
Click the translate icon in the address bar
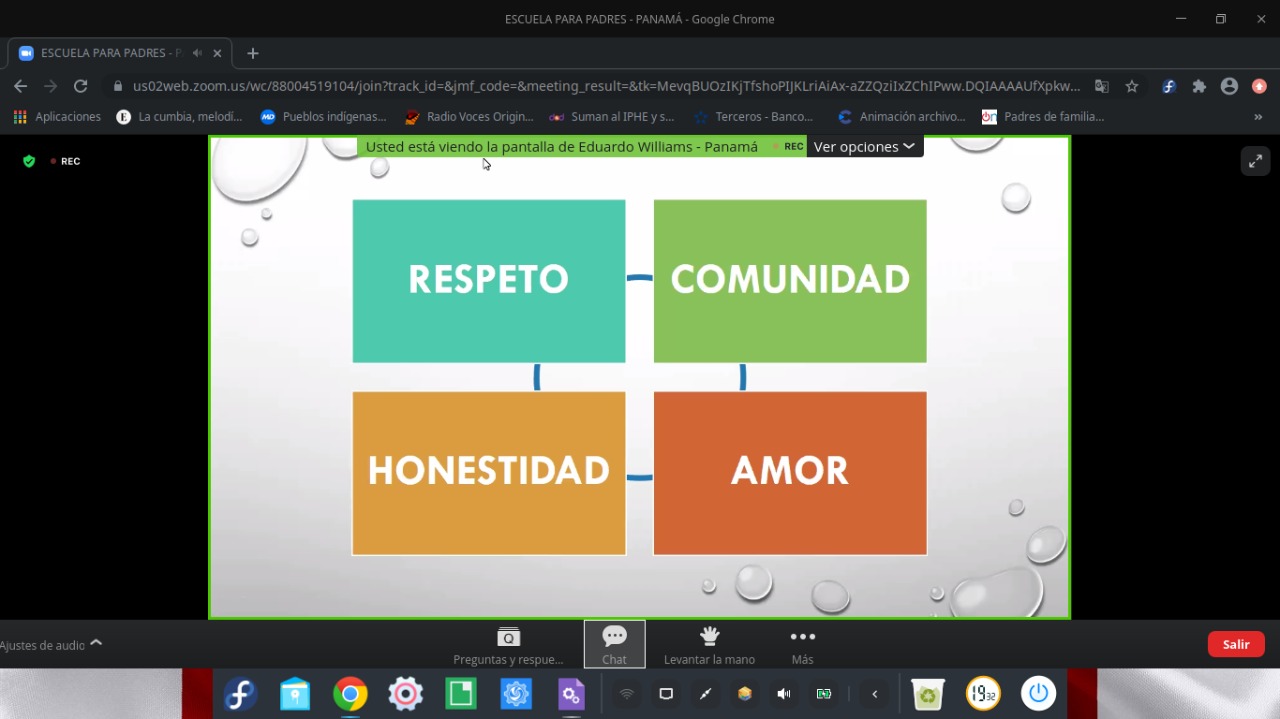point(1101,86)
